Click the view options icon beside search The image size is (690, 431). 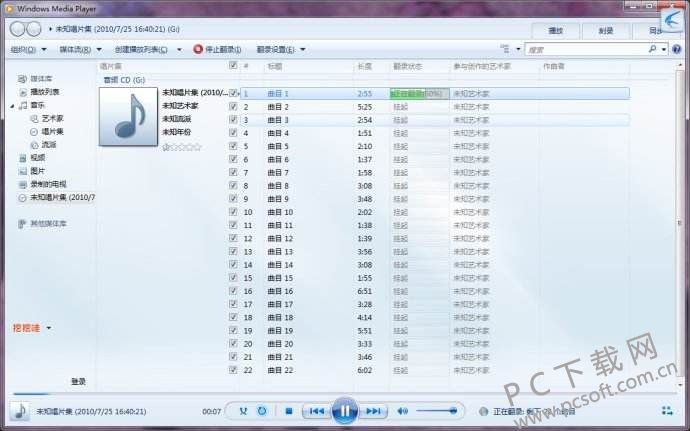505,49
